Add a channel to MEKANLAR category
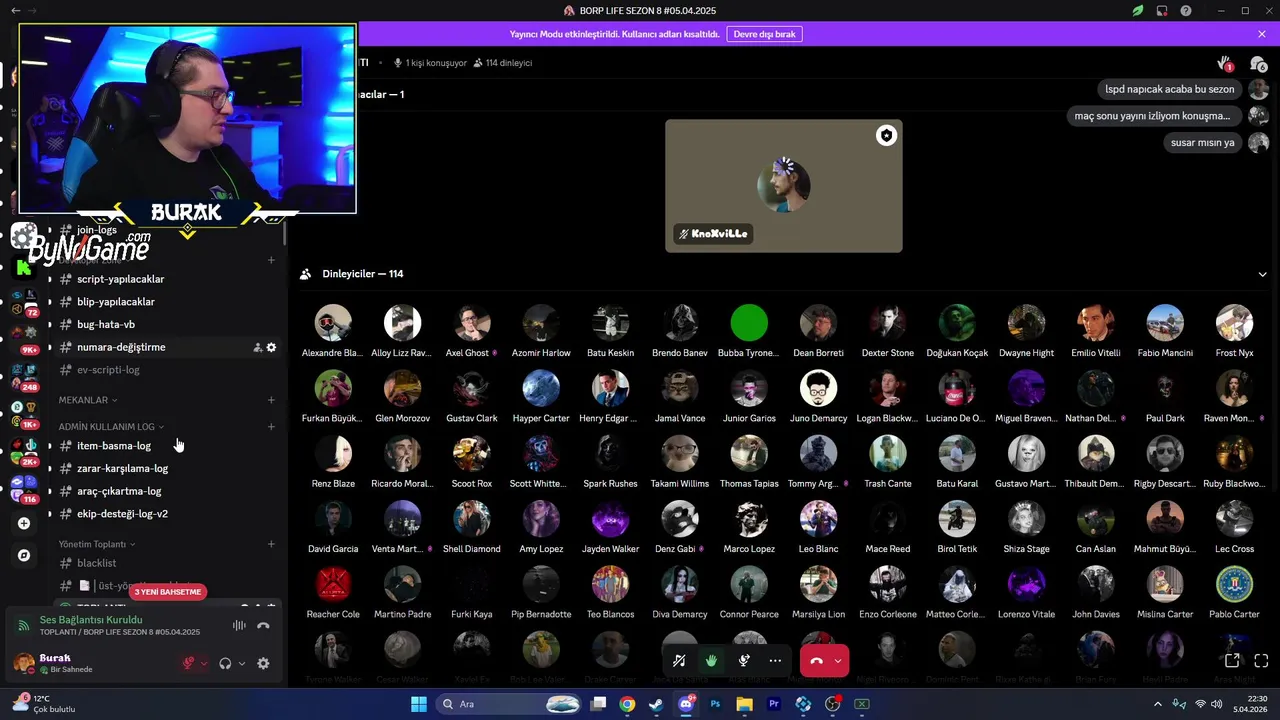 coord(271,400)
